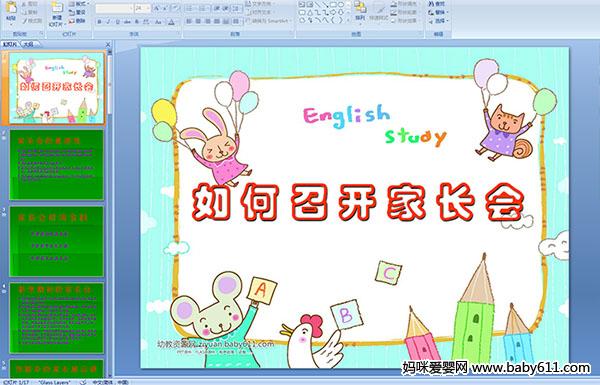Toggle Text Shadow formatting

point(137,22)
